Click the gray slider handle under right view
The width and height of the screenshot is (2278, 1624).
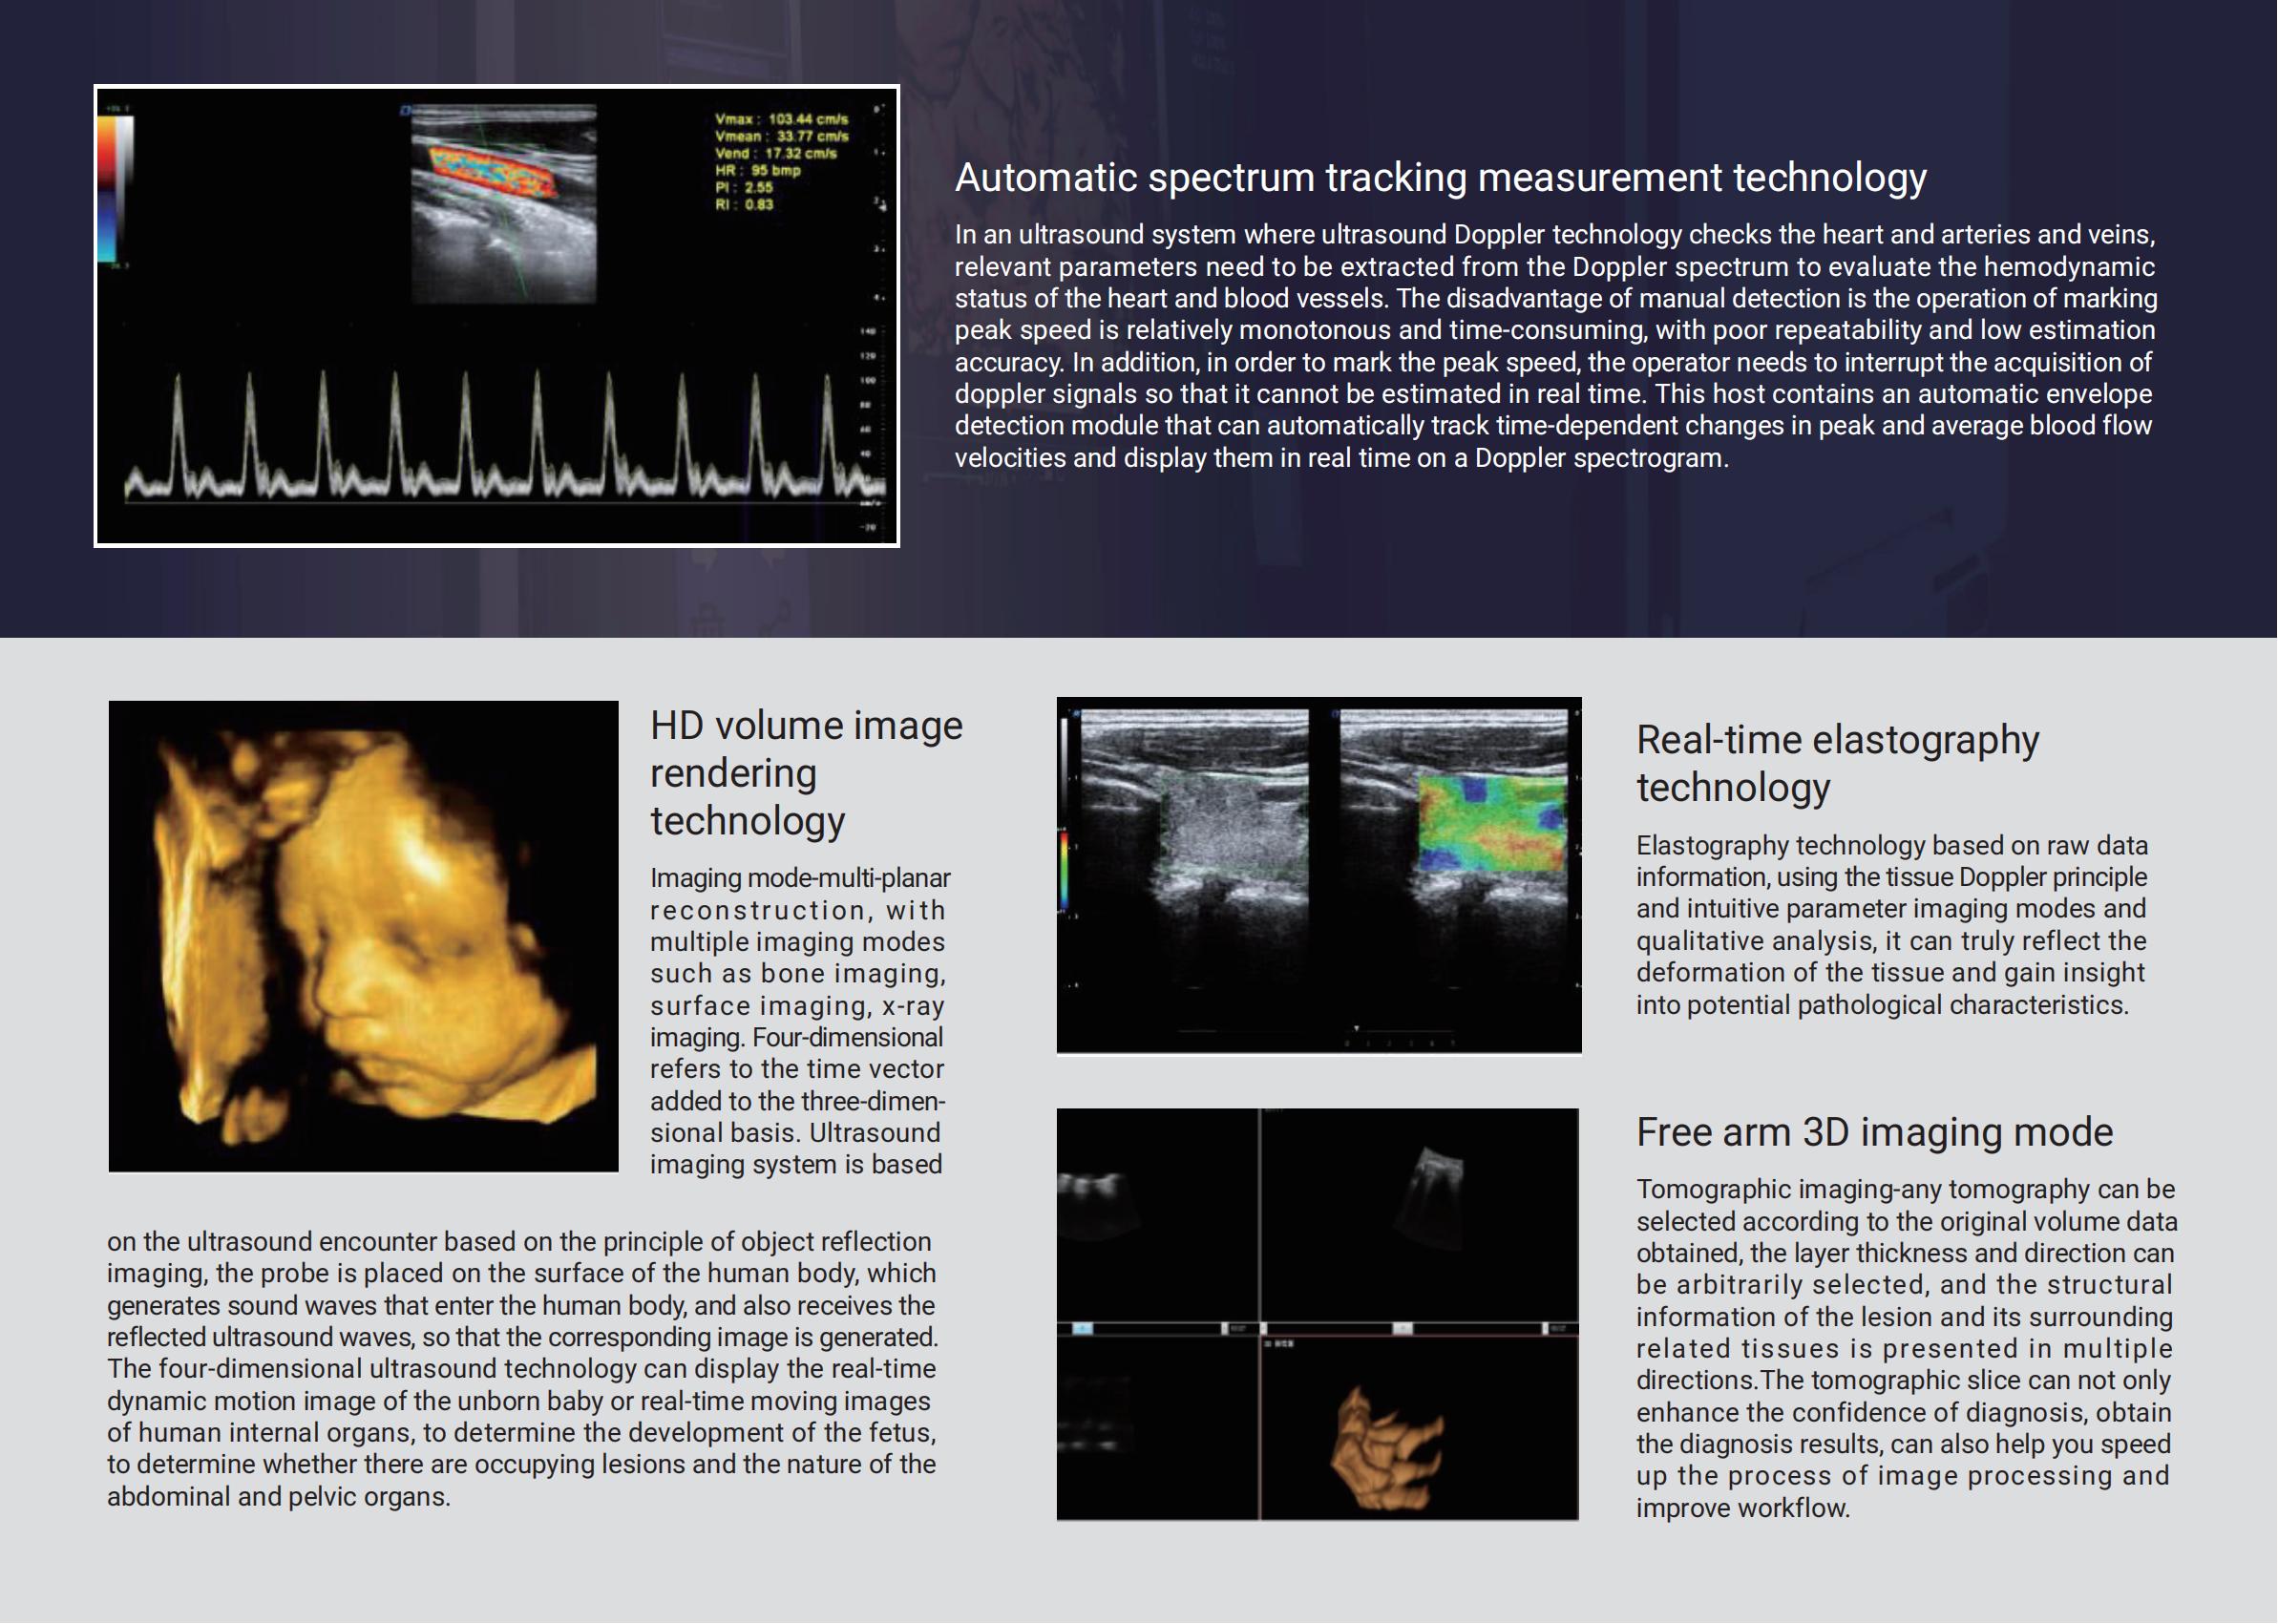click(x=1403, y=1328)
